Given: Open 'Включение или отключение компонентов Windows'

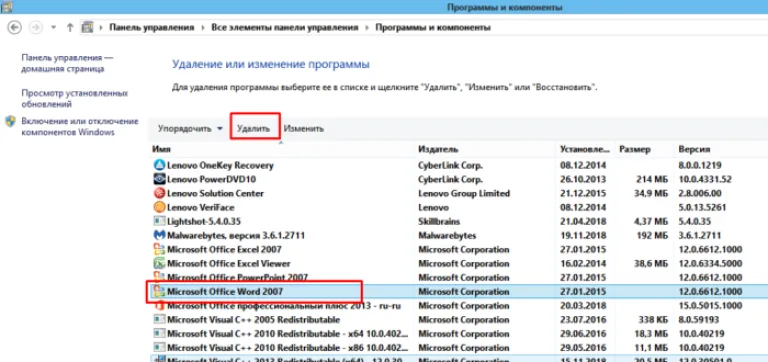Looking at the screenshot, I should tap(80, 126).
